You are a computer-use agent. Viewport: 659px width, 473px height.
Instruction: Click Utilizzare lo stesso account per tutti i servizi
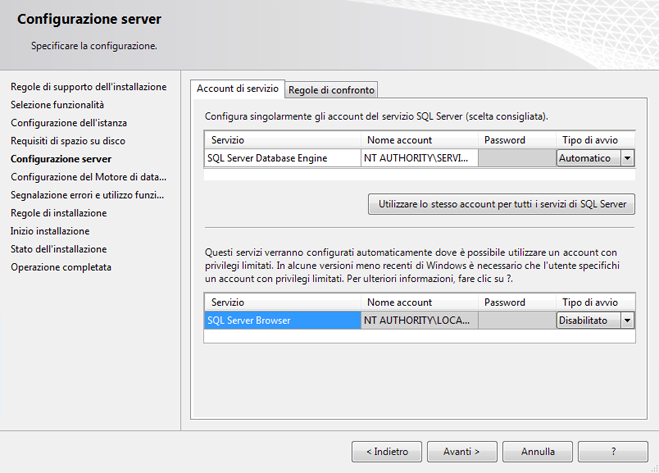501,204
